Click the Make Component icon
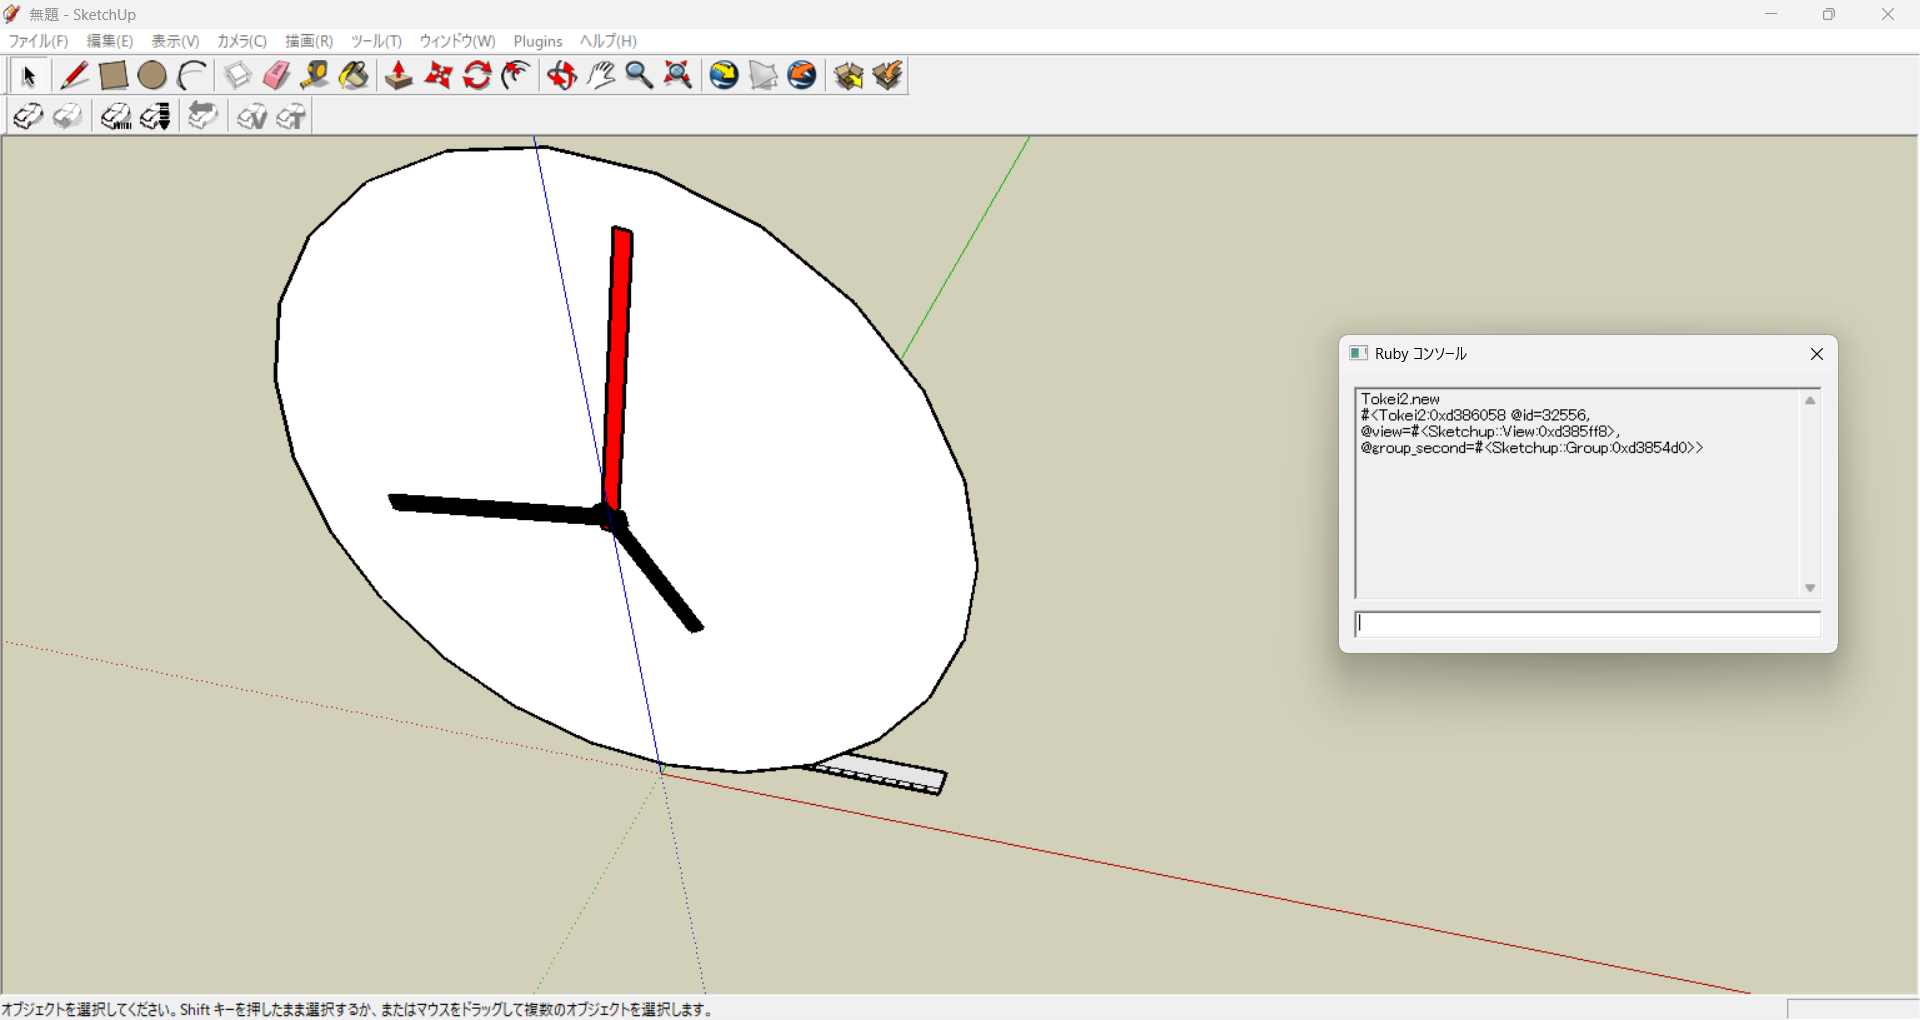 point(237,76)
